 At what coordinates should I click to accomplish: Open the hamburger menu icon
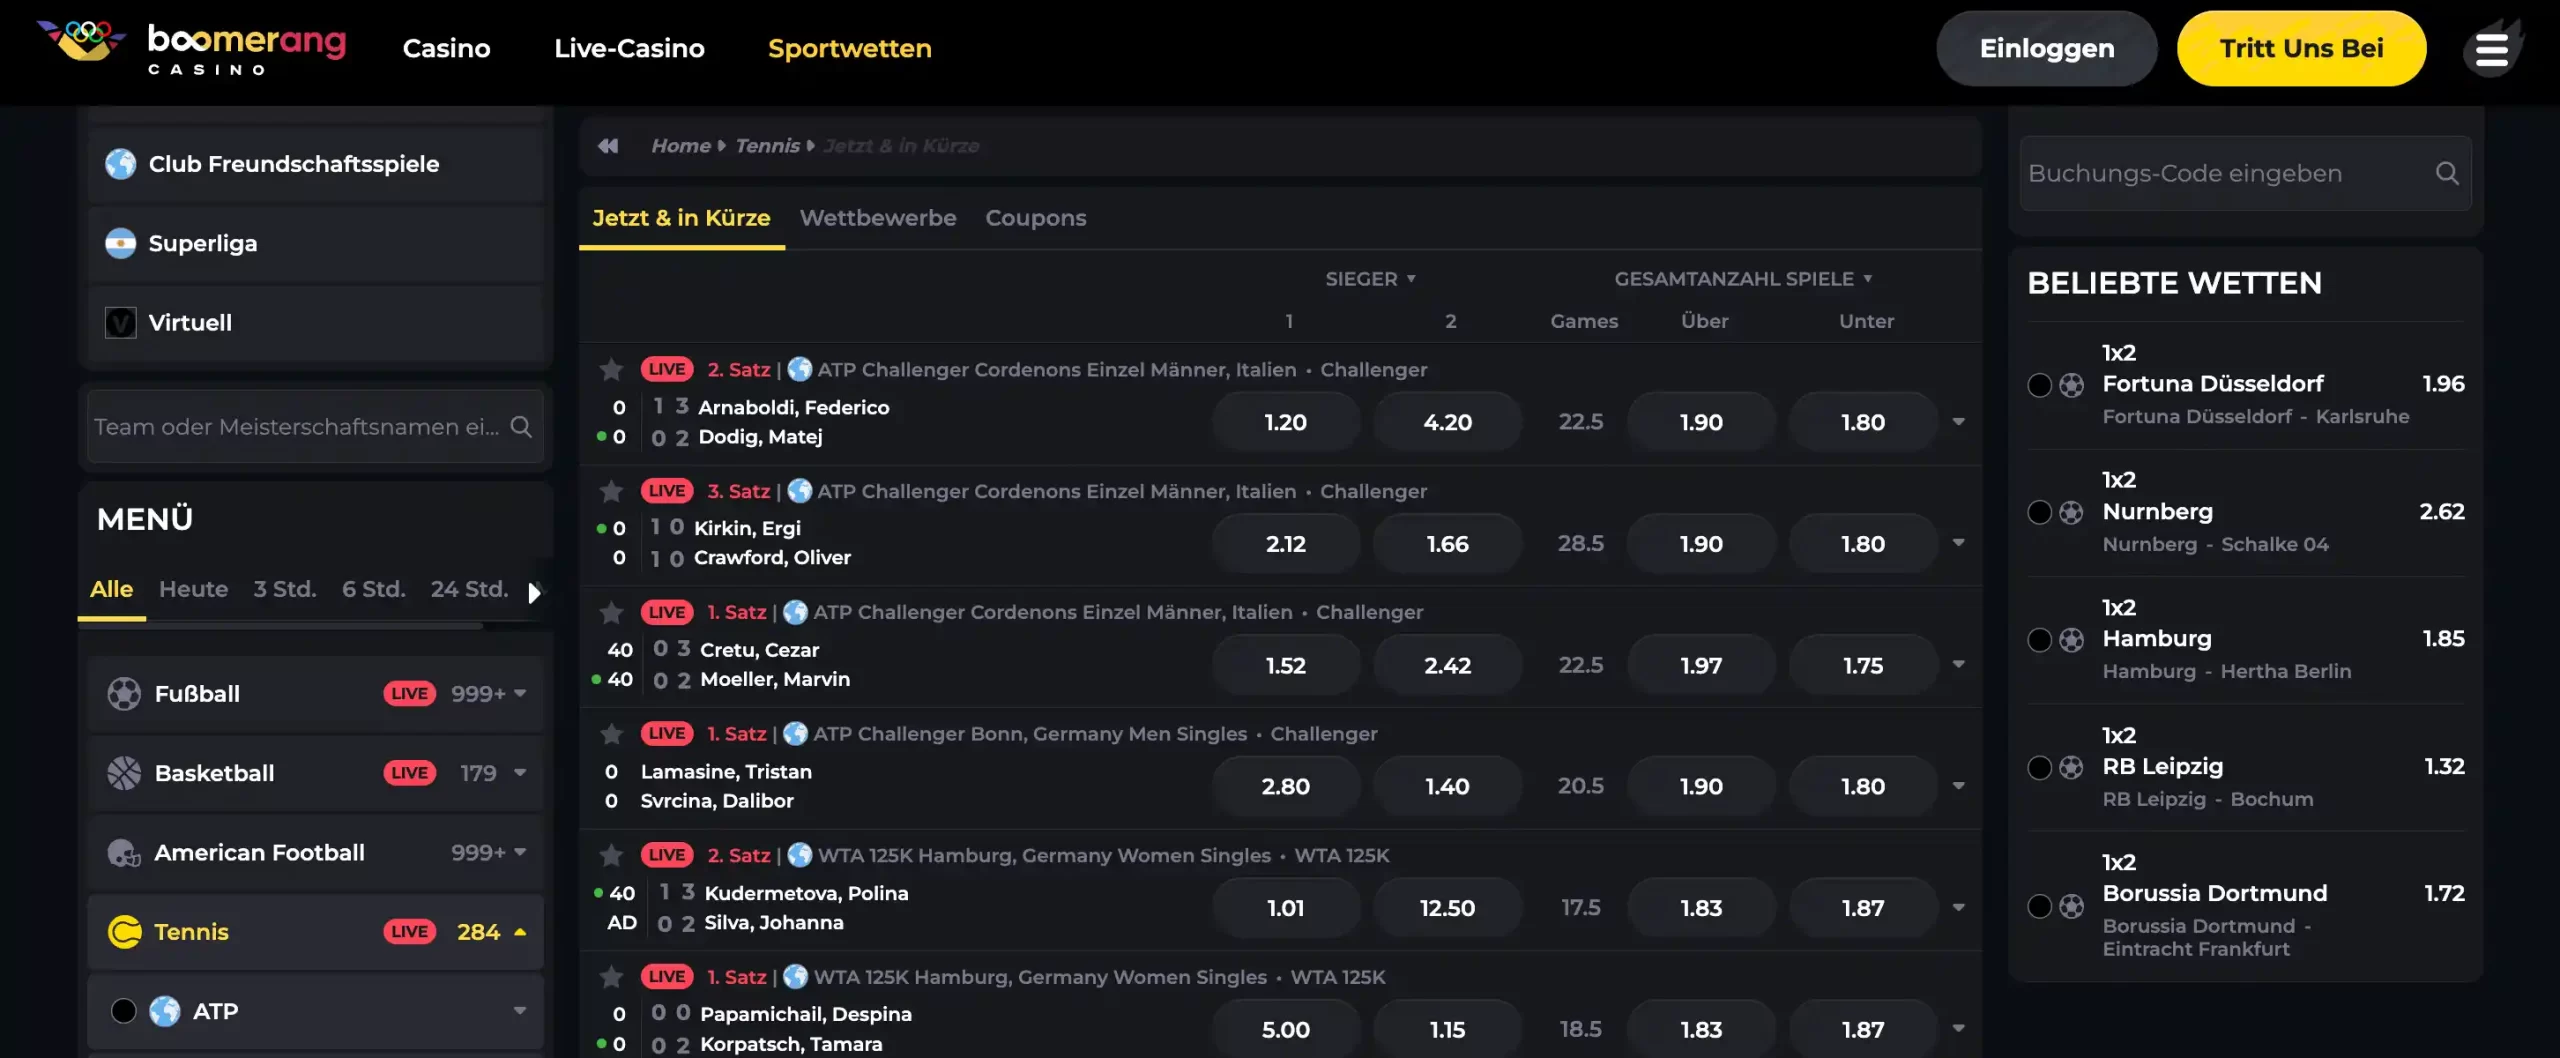pos(2491,49)
